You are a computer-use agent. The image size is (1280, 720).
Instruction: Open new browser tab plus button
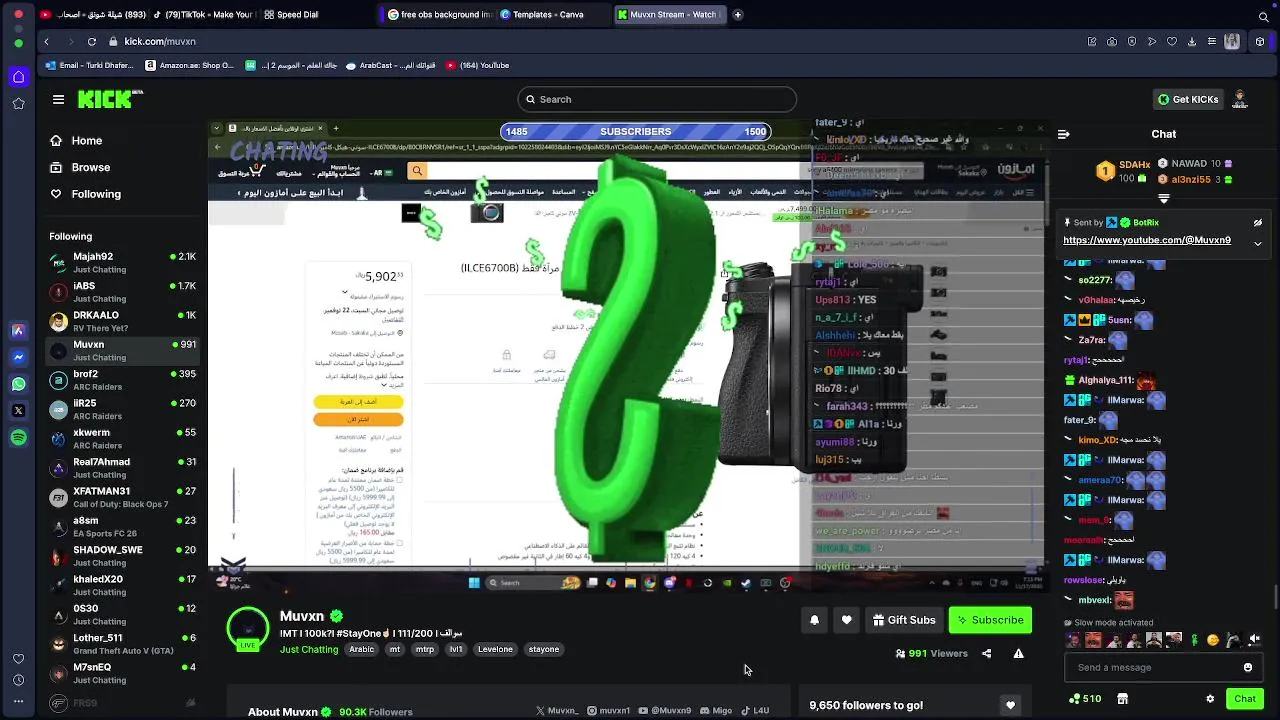coord(737,15)
